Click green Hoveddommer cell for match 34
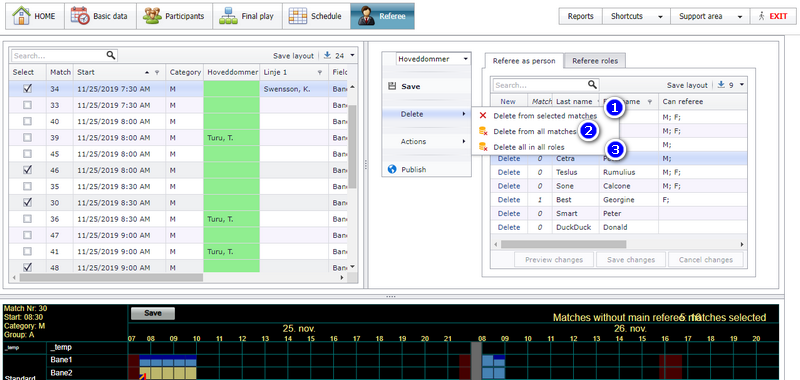The width and height of the screenshot is (800, 380). (232, 89)
